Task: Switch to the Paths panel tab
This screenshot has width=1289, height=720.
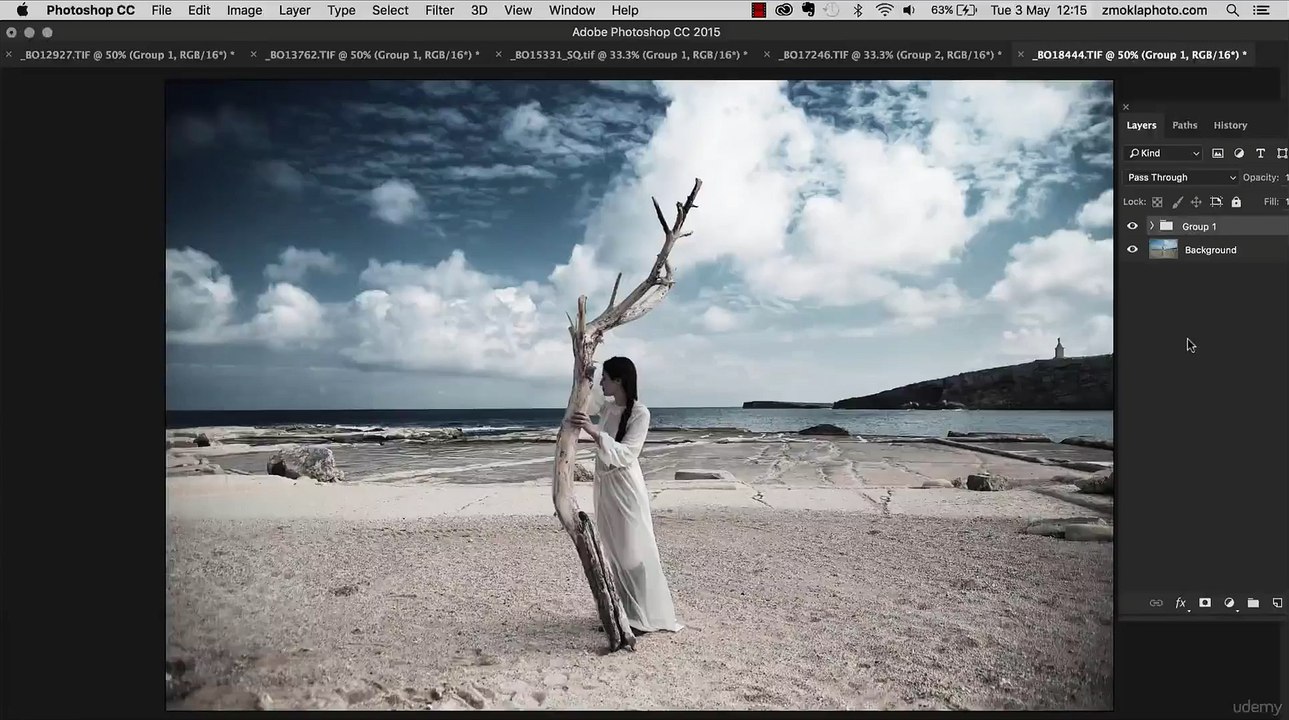Action: tap(1185, 125)
